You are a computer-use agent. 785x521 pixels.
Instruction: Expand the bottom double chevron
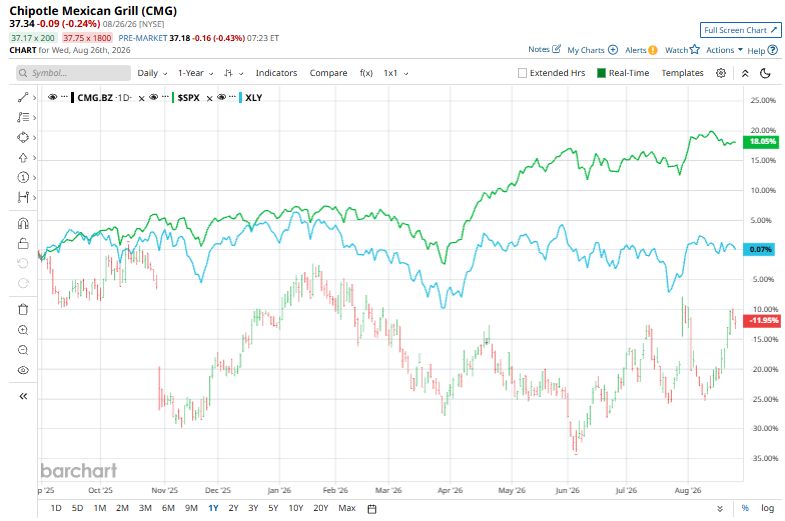720,508
